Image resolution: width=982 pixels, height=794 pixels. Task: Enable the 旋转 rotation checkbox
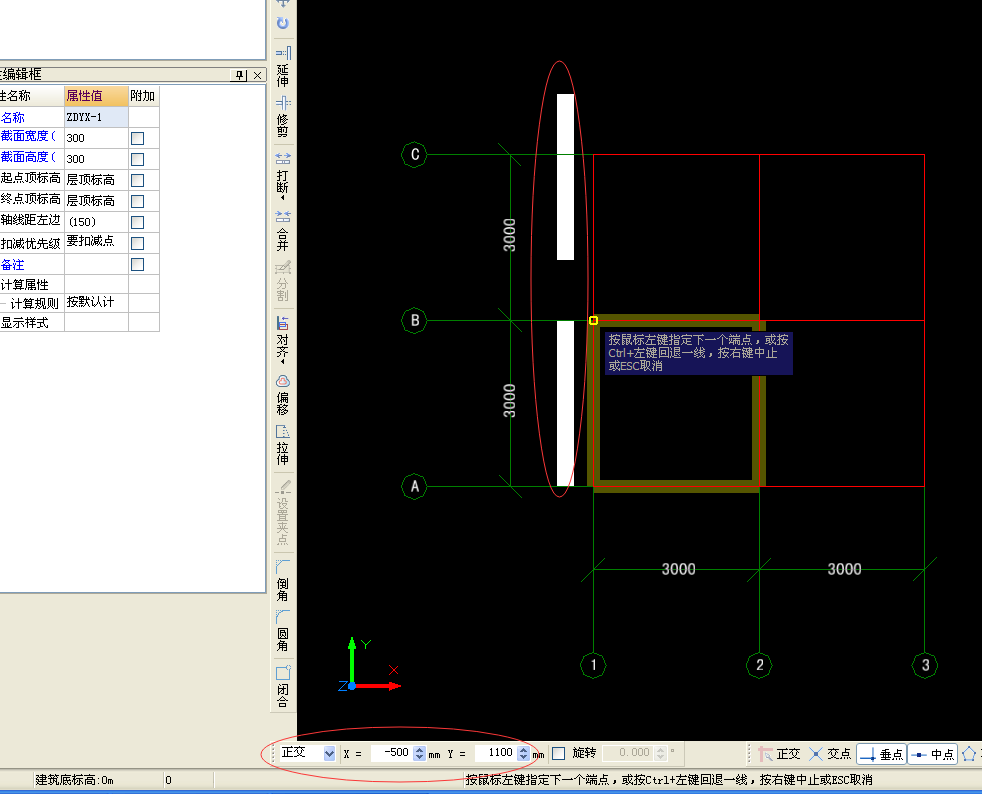click(x=559, y=753)
